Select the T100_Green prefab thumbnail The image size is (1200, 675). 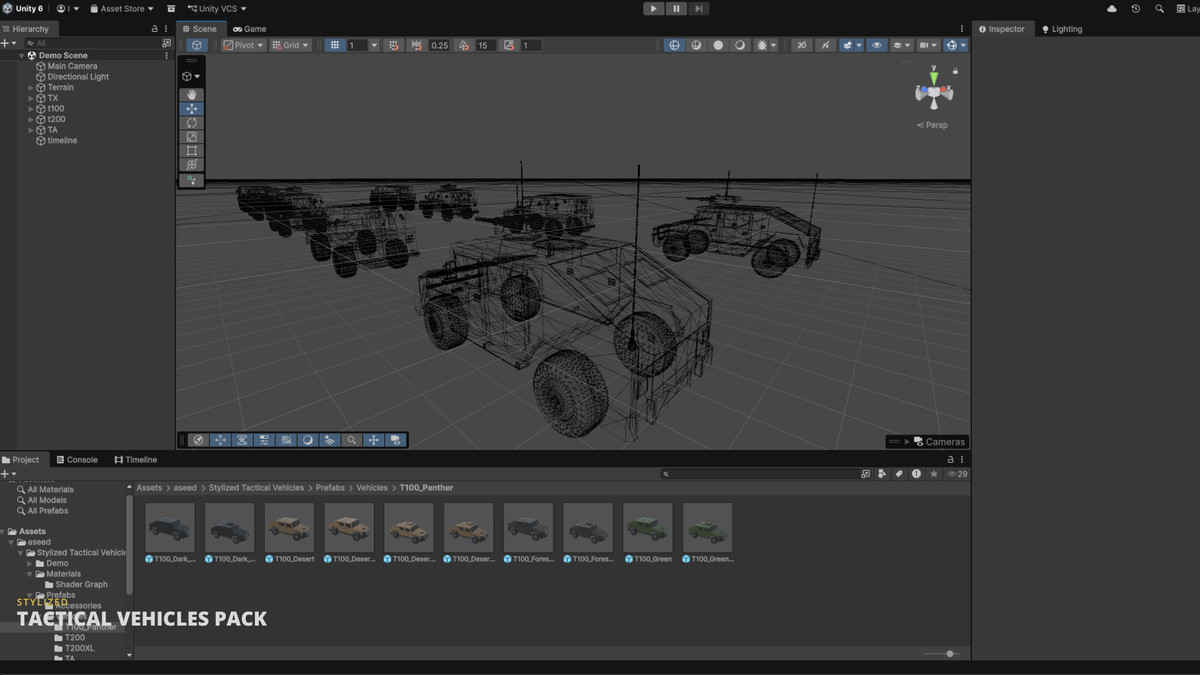[648, 533]
